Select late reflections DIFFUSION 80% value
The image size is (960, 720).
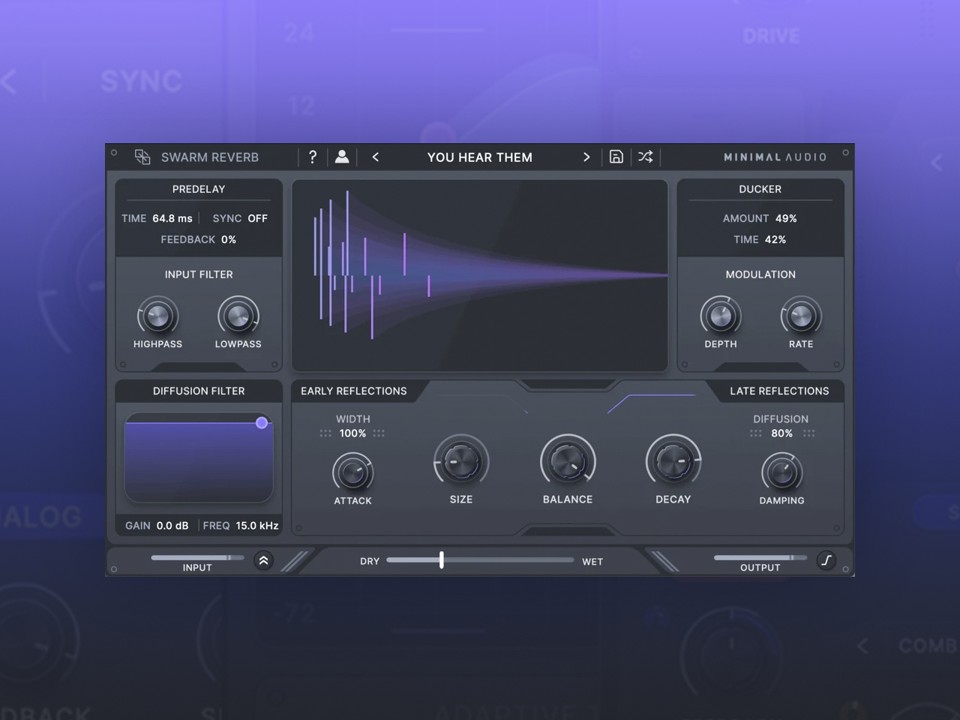click(x=782, y=433)
